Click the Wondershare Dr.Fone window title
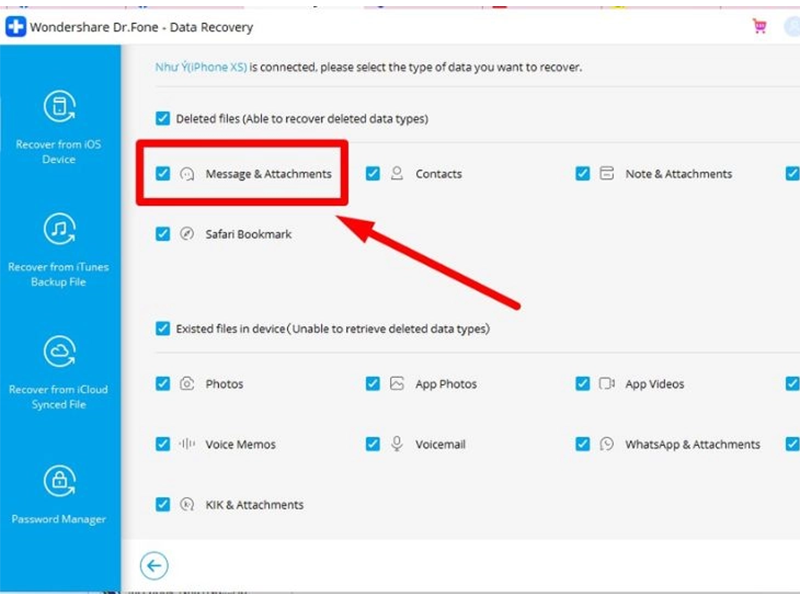The width and height of the screenshot is (800, 600). tap(141, 27)
